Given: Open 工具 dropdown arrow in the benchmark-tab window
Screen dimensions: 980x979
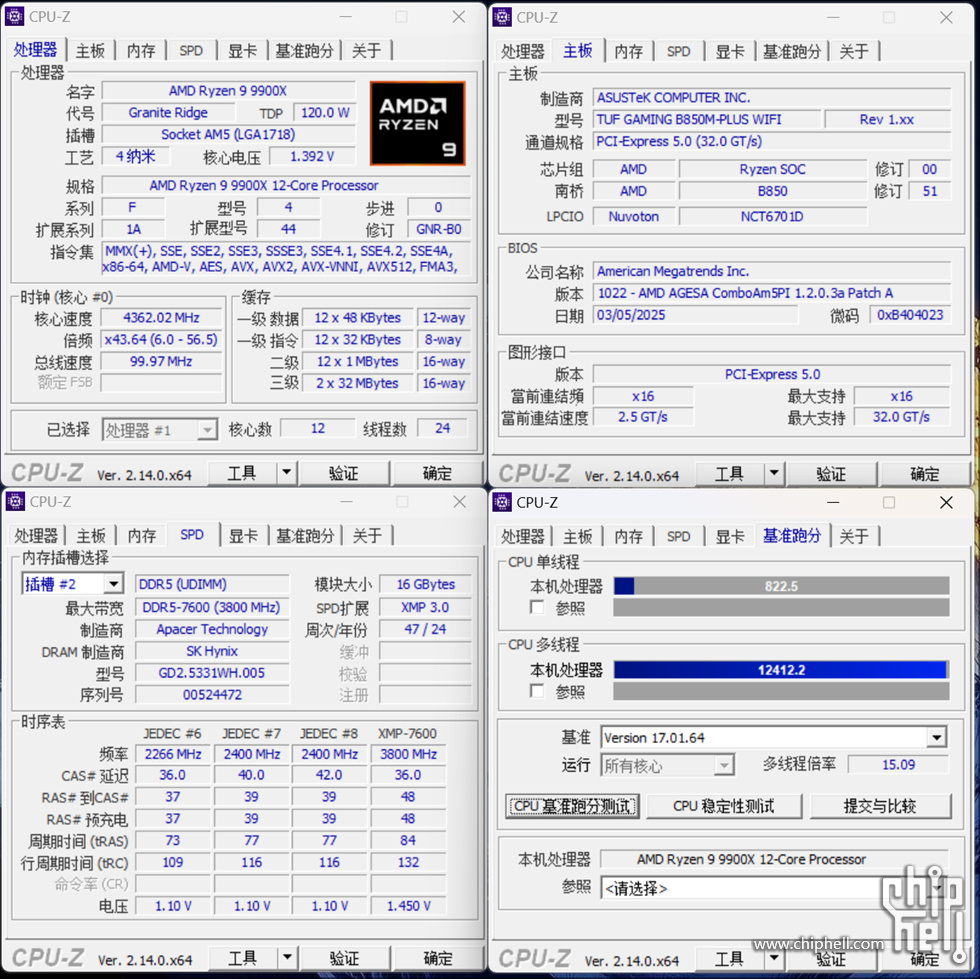Looking at the screenshot, I should [x=774, y=958].
